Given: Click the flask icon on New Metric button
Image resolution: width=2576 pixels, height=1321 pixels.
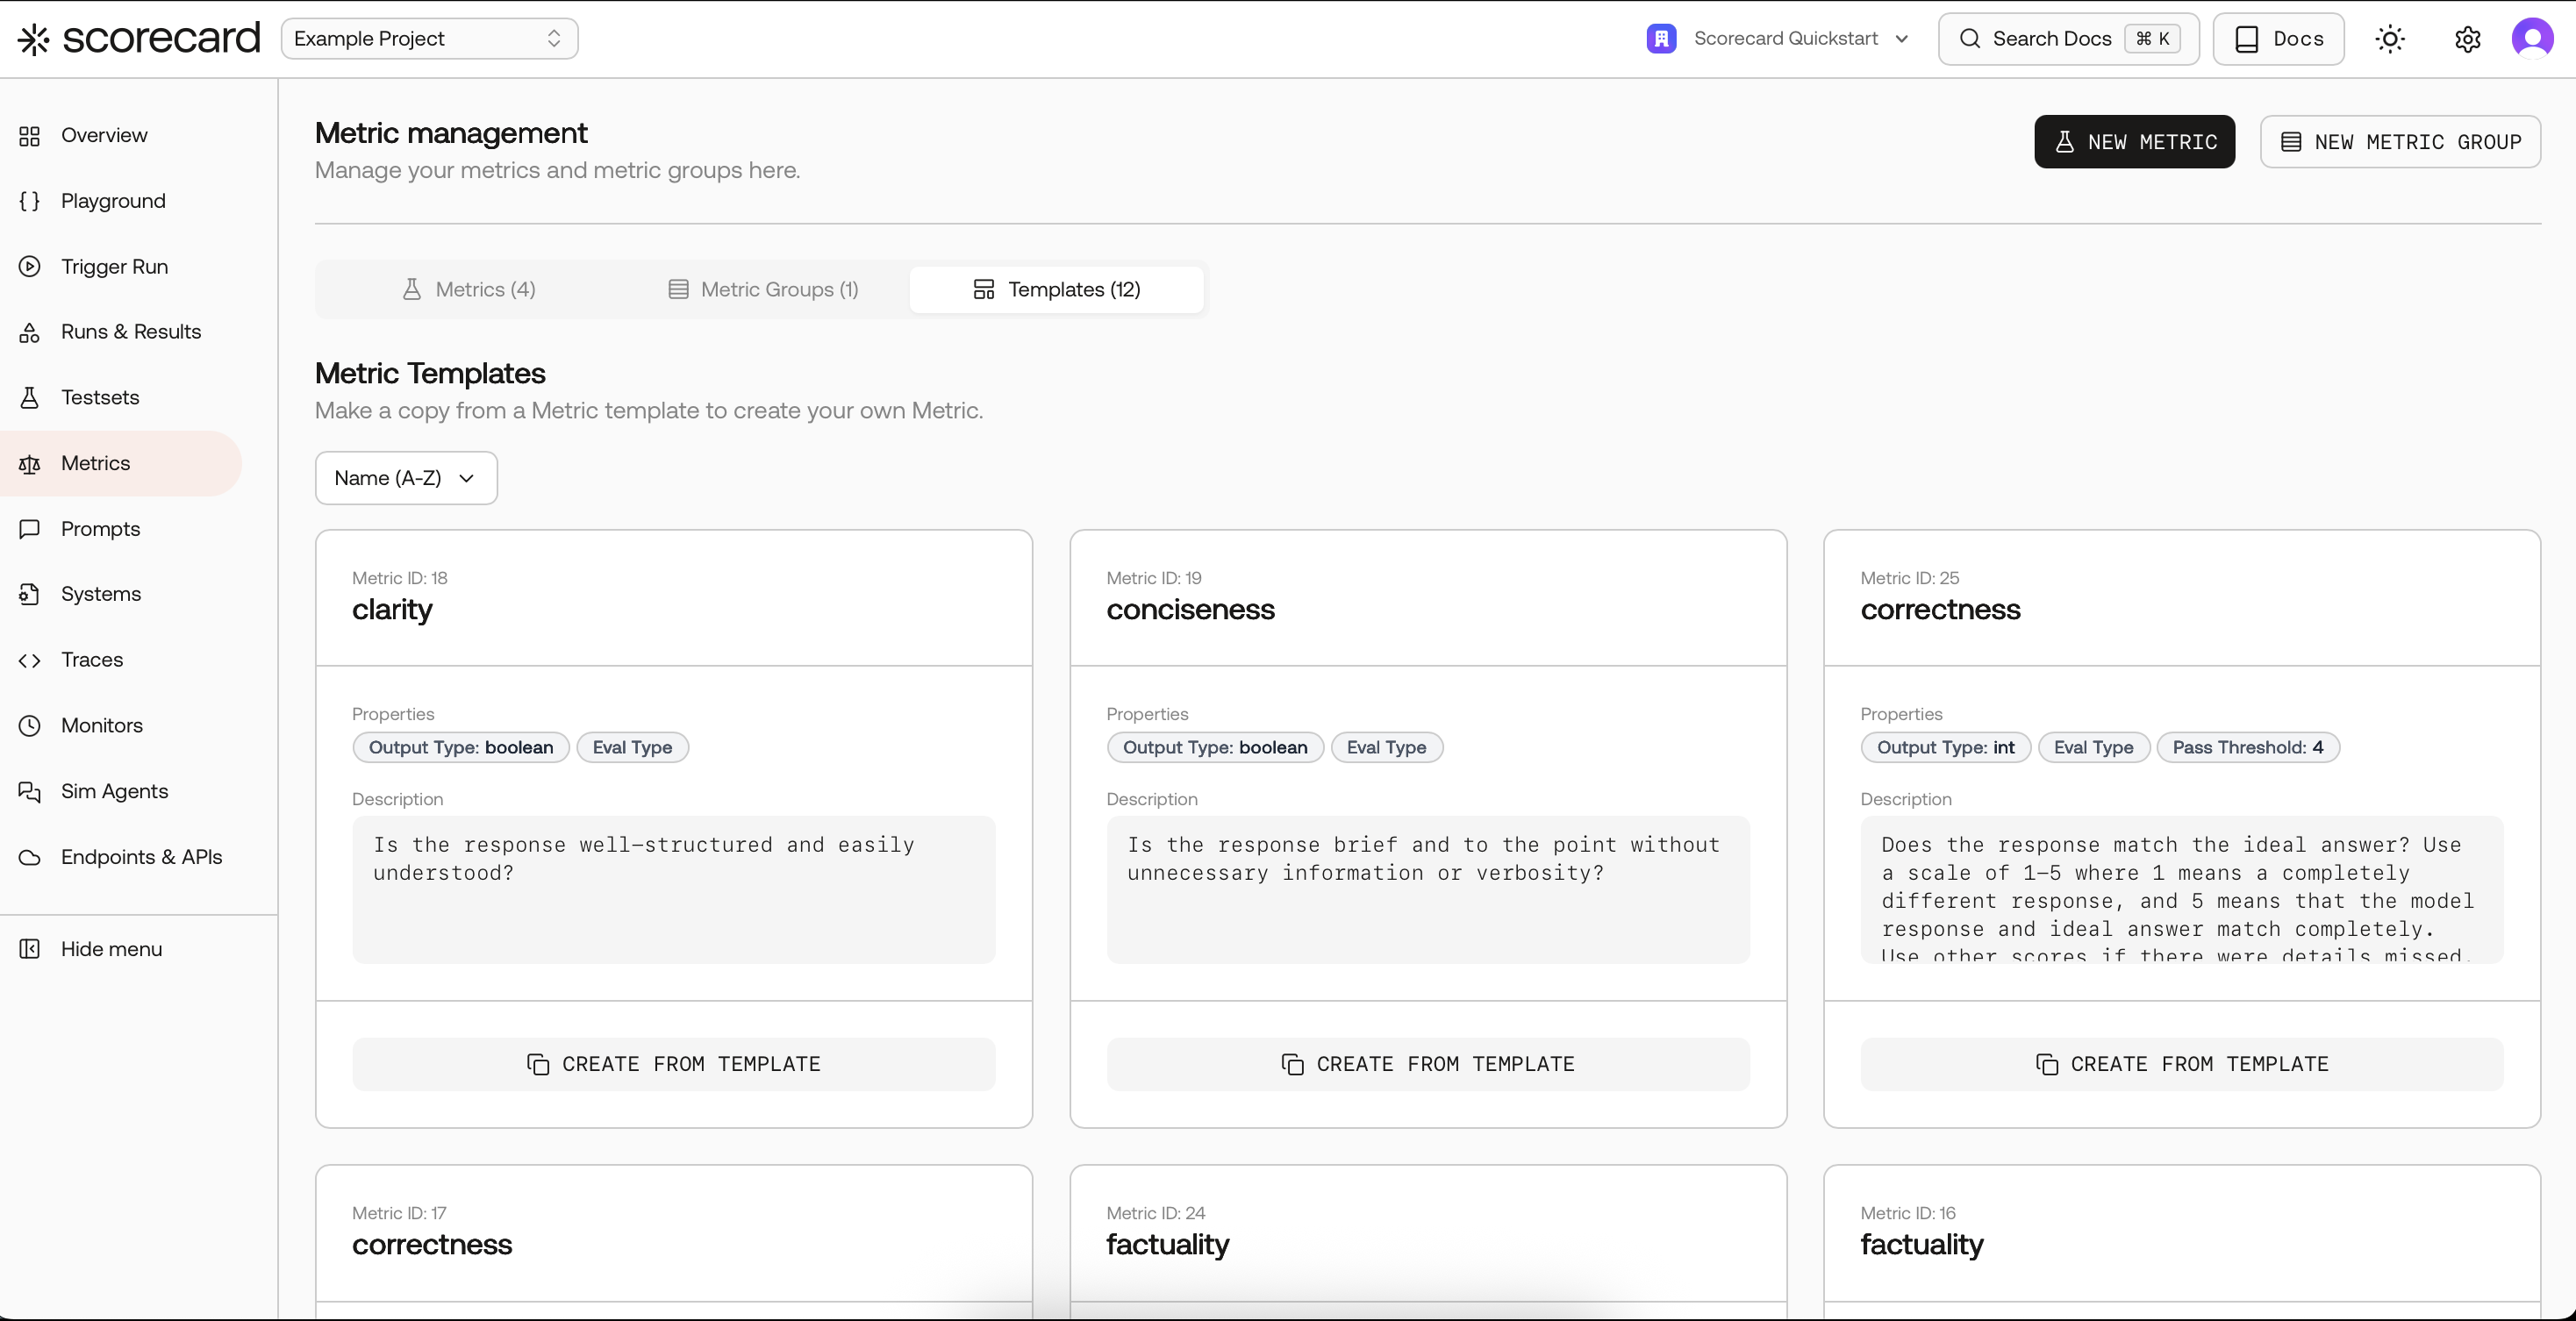Looking at the screenshot, I should pyautogui.click(x=2064, y=142).
